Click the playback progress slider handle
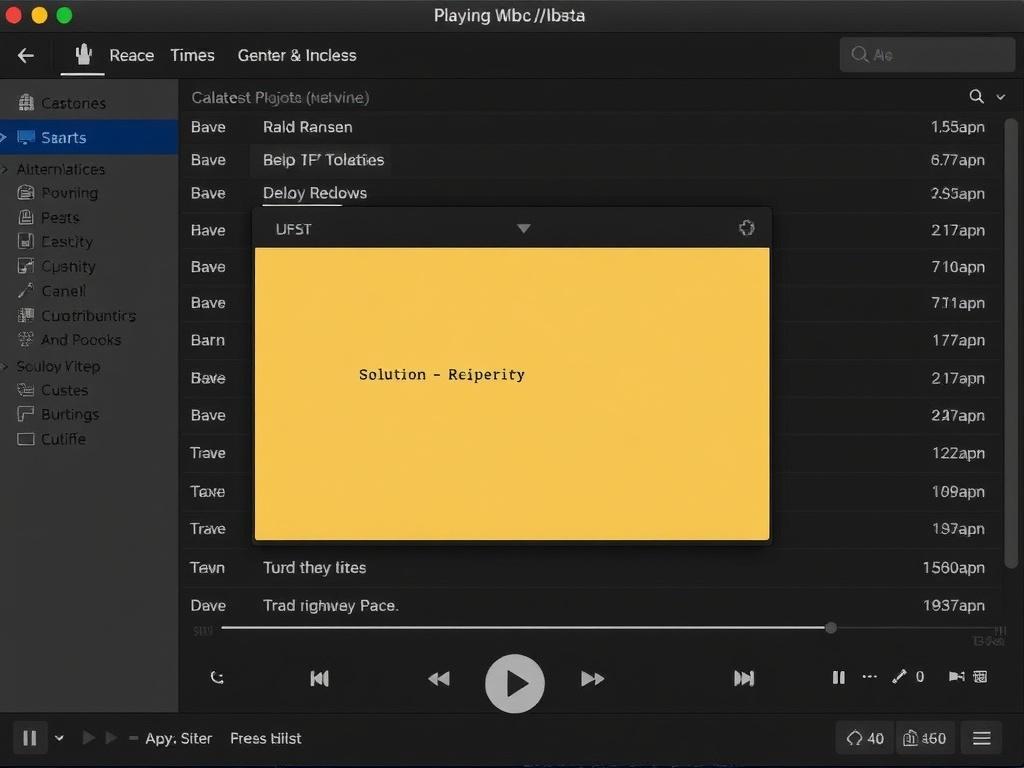Viewport: 1024px width, 768px height. pos(831,628)
